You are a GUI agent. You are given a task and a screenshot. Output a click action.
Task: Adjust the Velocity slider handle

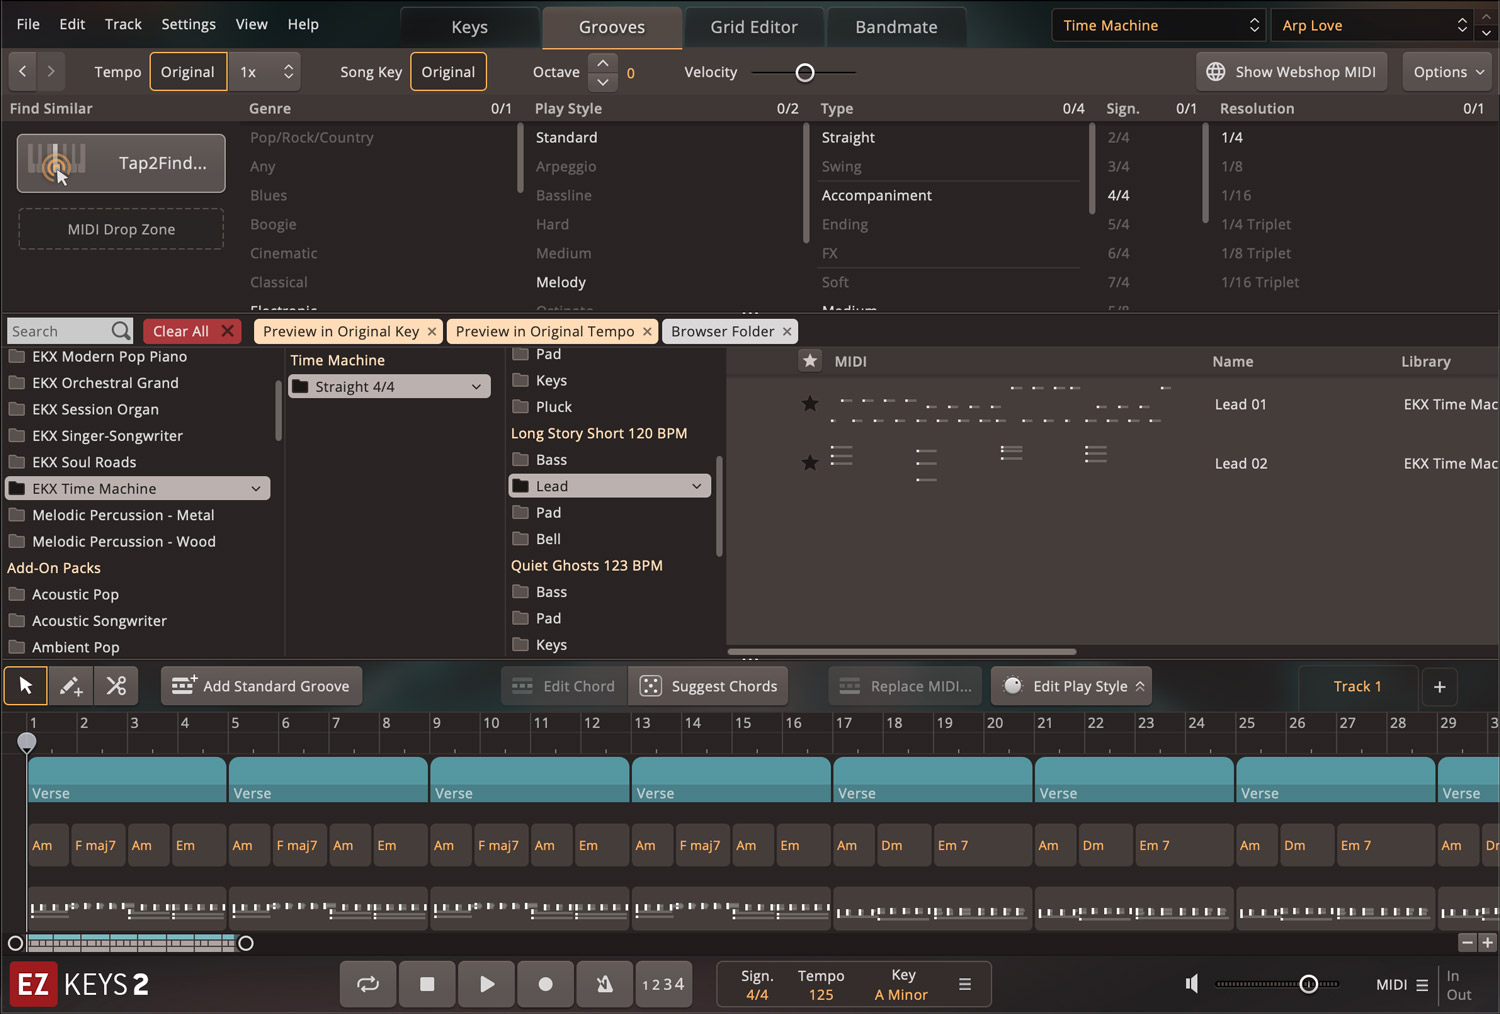tap(805, 72)
